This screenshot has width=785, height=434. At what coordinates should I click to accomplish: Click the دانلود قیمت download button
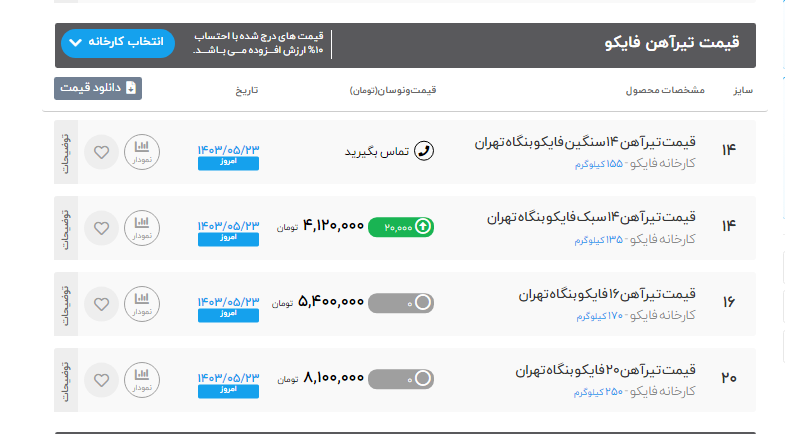click(x=98, y=88)
